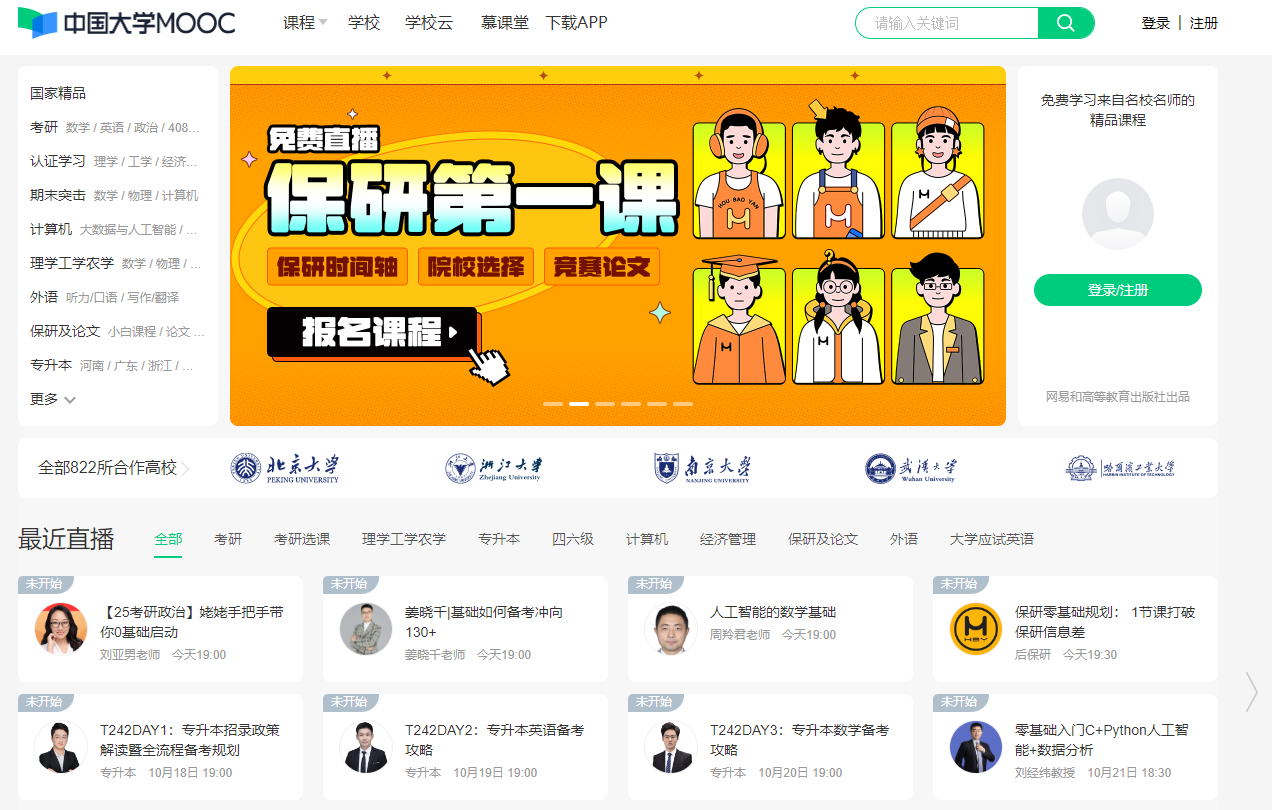Viewport: 1272px width, 810px height.
Task: Open 考研 category in sidebar
Action: (x=44, y=127)
